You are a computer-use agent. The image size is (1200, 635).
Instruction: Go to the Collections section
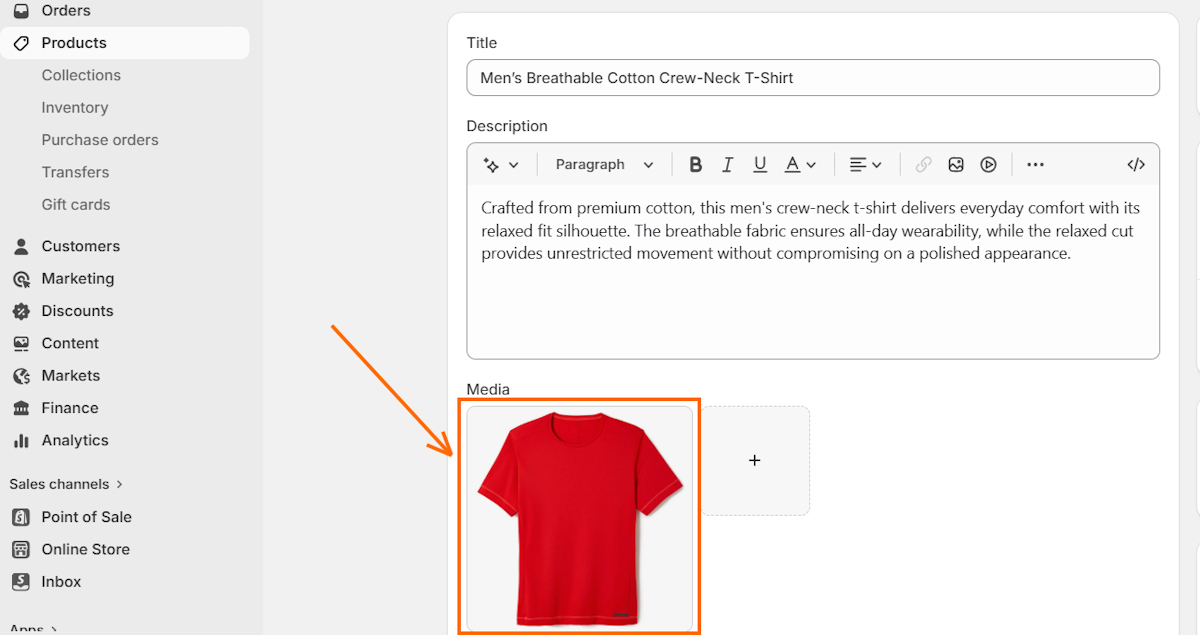[81, 75]
